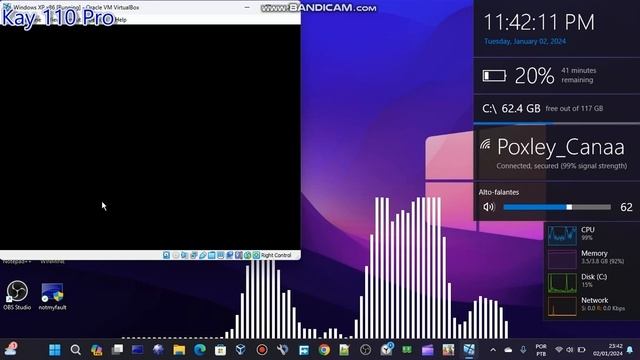Open OBS Studio from the taskbar
This screenshot has width=640, height=360.
click(365, 350)
